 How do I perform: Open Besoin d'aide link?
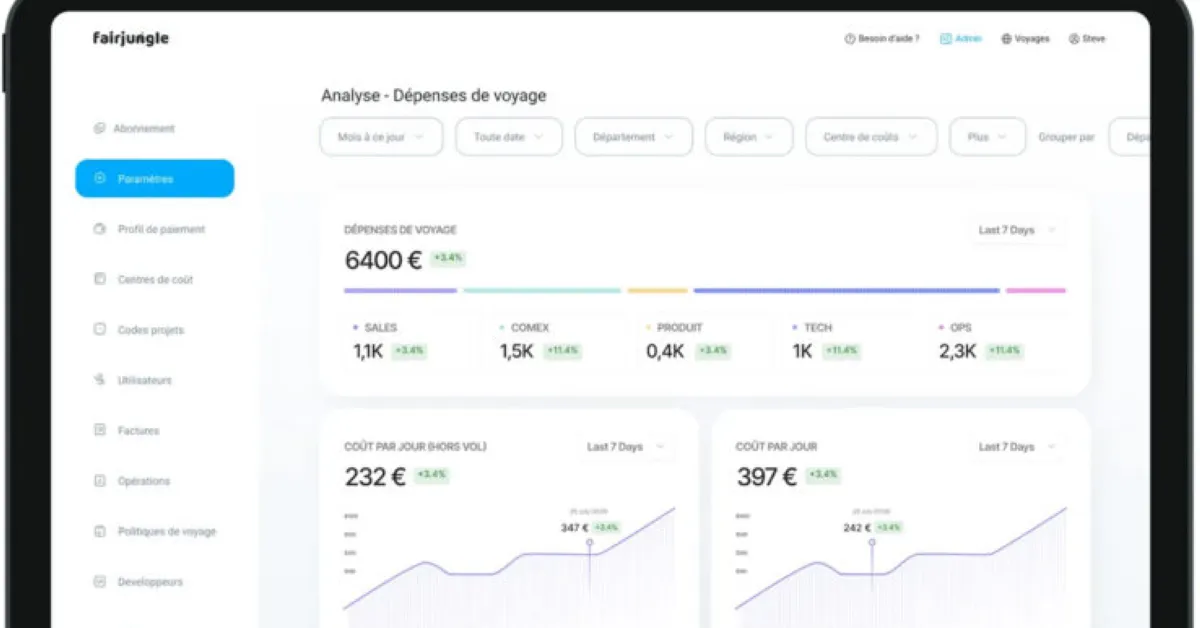(x=882, y=39)
